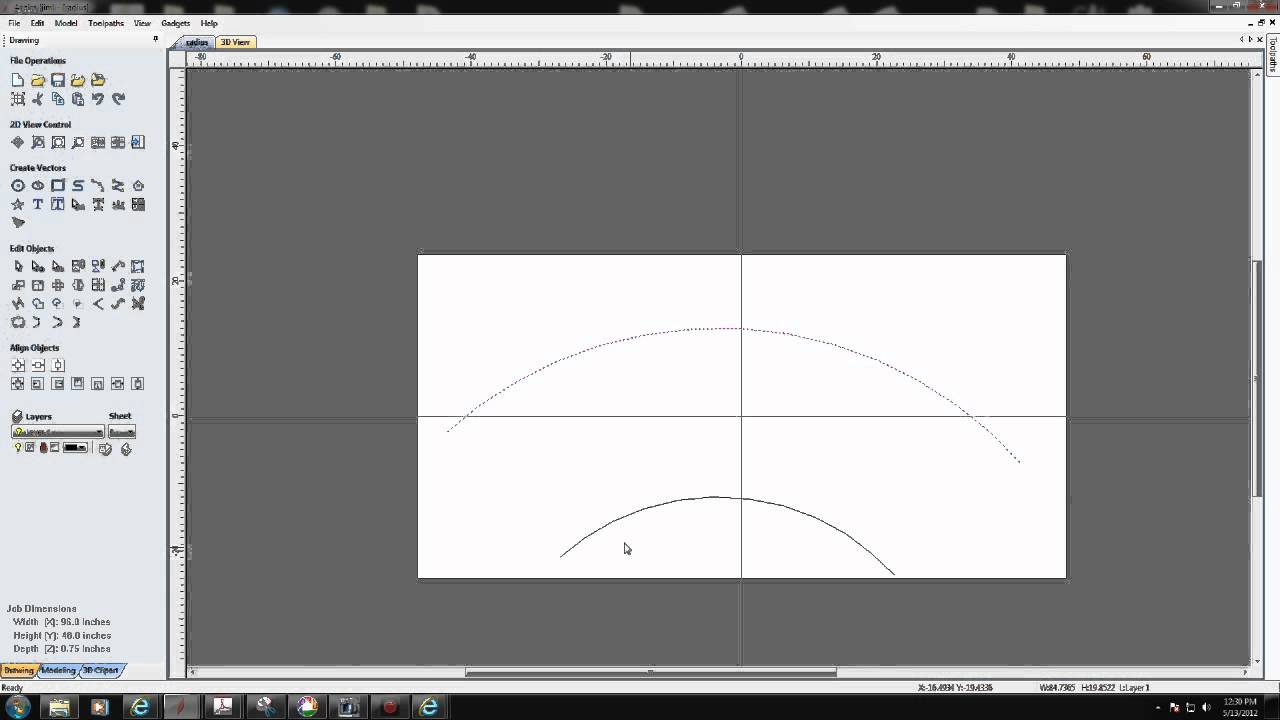Select the Draw Text tool
The width and height of the screenshot is (1280, 720).
(38, 205)
